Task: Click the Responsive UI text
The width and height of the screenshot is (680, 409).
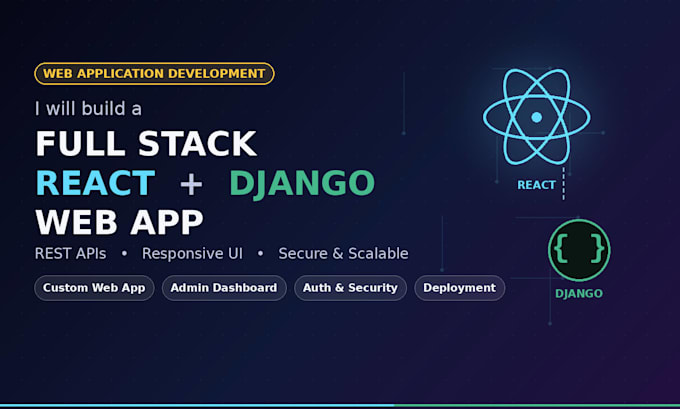Action: (x=193, y=254)
